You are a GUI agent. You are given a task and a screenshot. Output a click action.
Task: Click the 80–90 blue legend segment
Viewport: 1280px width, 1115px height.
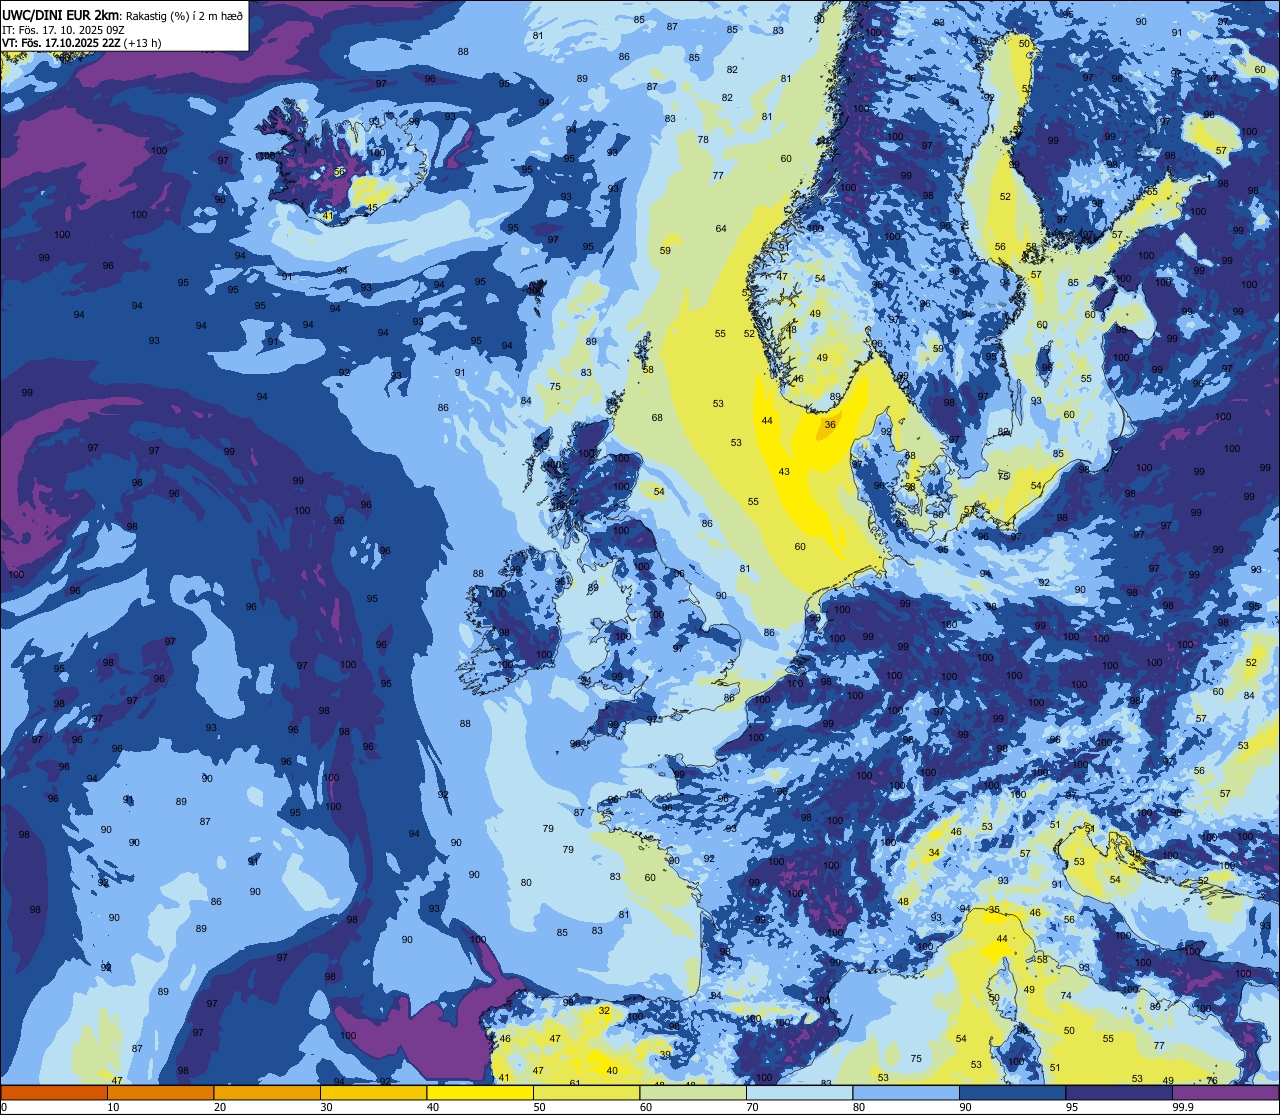906,1093
